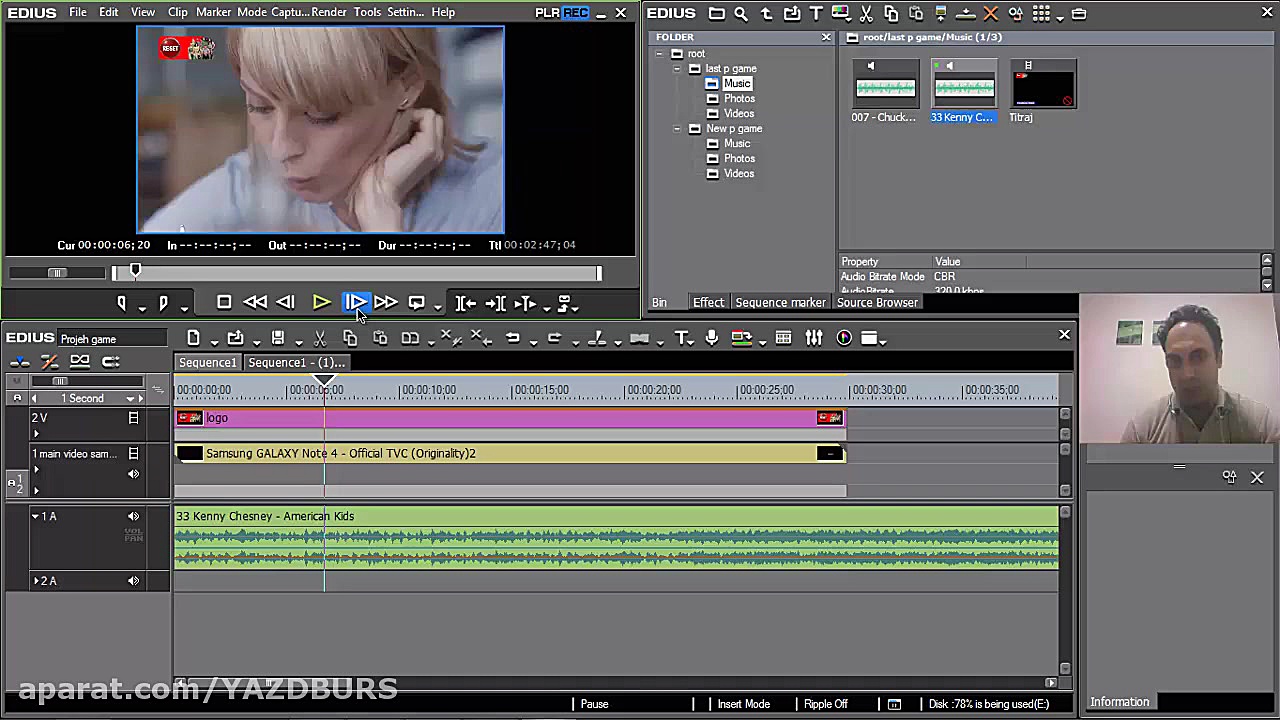Screen dimensions: 1280x720
Task: Open the Title tool (T) in timeline toolbar
Action: [x=682, y=339]
